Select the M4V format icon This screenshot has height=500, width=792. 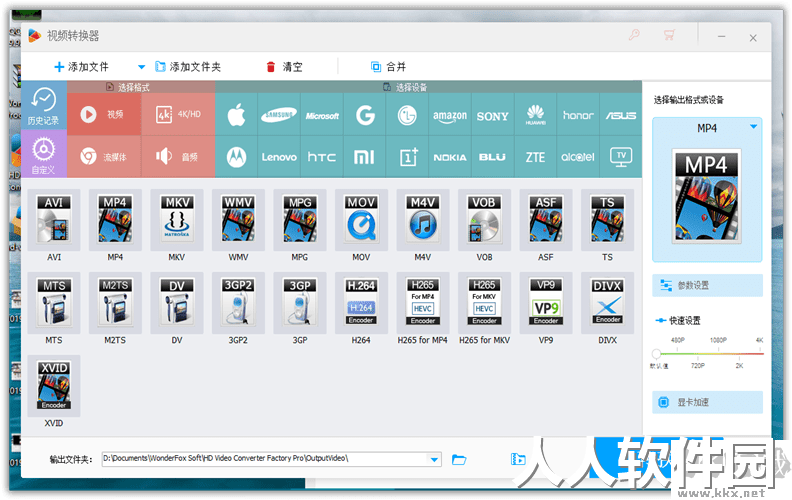click(423, 220)
